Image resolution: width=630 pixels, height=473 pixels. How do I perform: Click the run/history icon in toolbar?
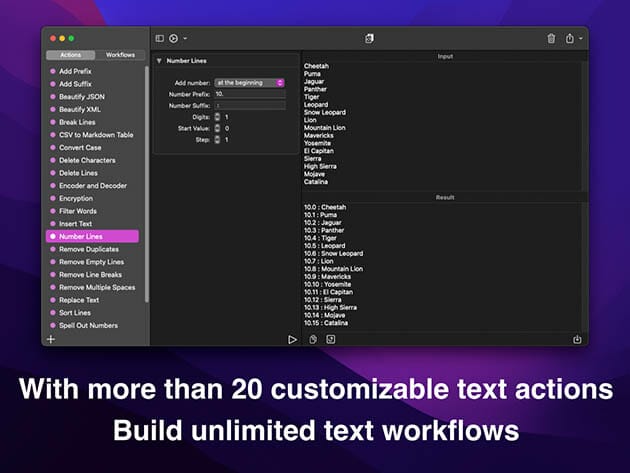point(174,38)
